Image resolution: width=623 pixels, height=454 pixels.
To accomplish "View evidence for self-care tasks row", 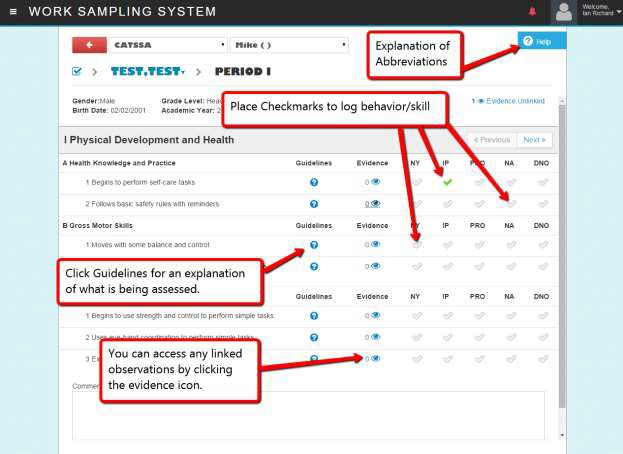I will [x=372, y=182].
